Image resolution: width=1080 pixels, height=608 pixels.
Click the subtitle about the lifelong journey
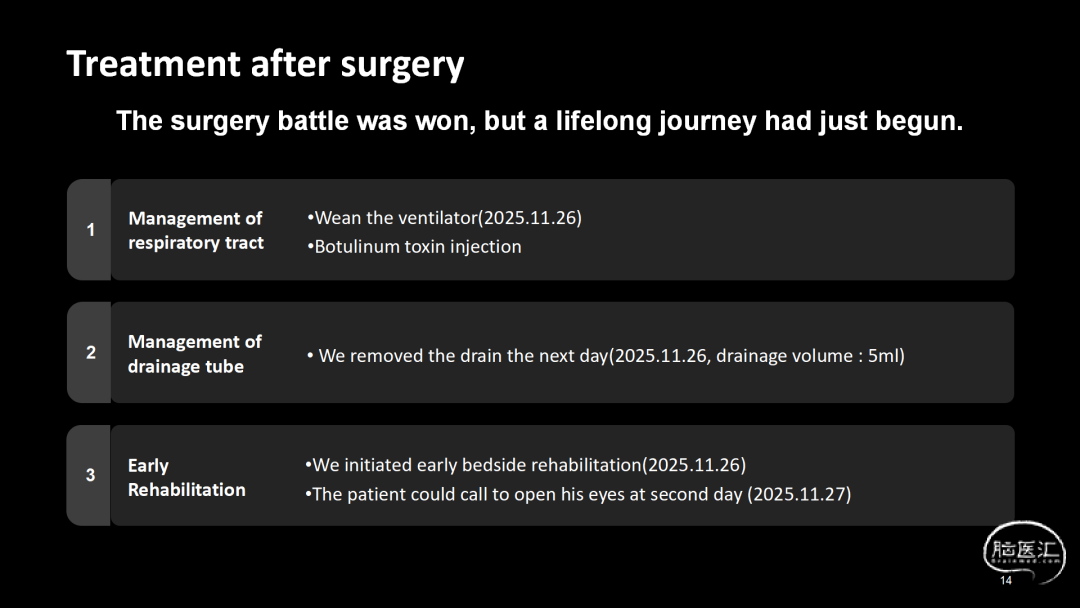[x=539, y=121]
